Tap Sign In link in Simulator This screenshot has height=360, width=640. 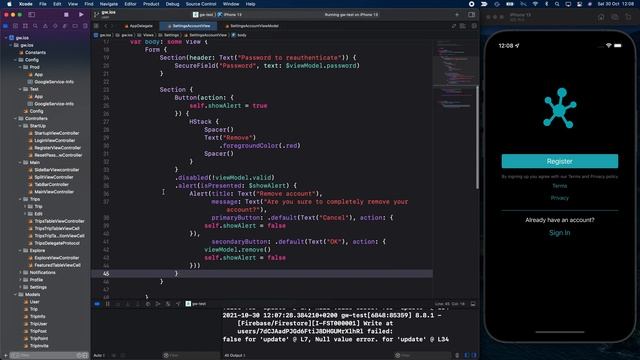560,233
